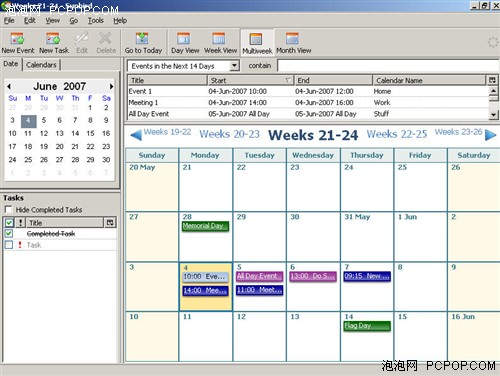Select the All Day Event on June 5
The image size is (500, 376).
[x=259, y=276]
